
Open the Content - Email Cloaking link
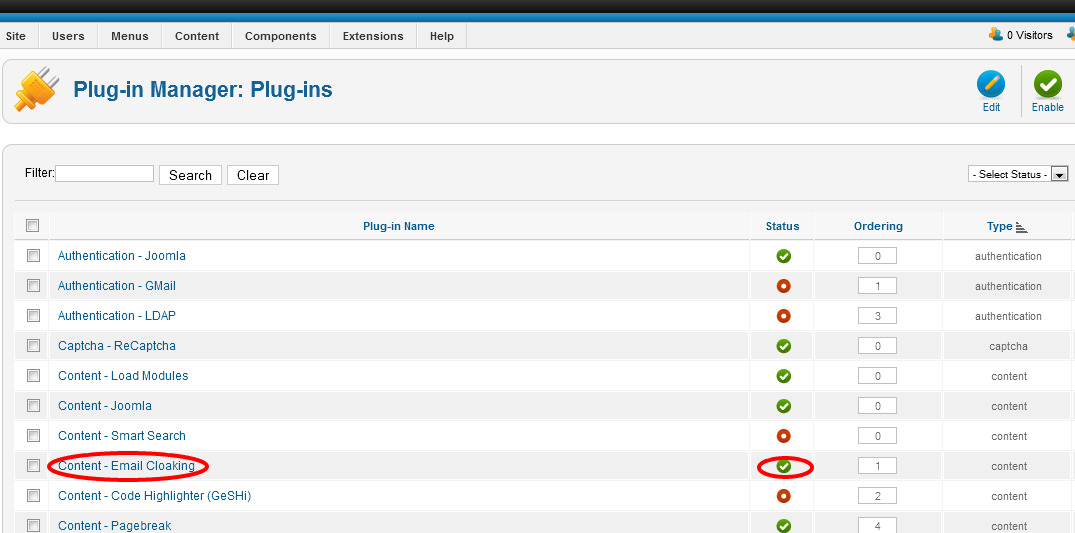point(126,466)
